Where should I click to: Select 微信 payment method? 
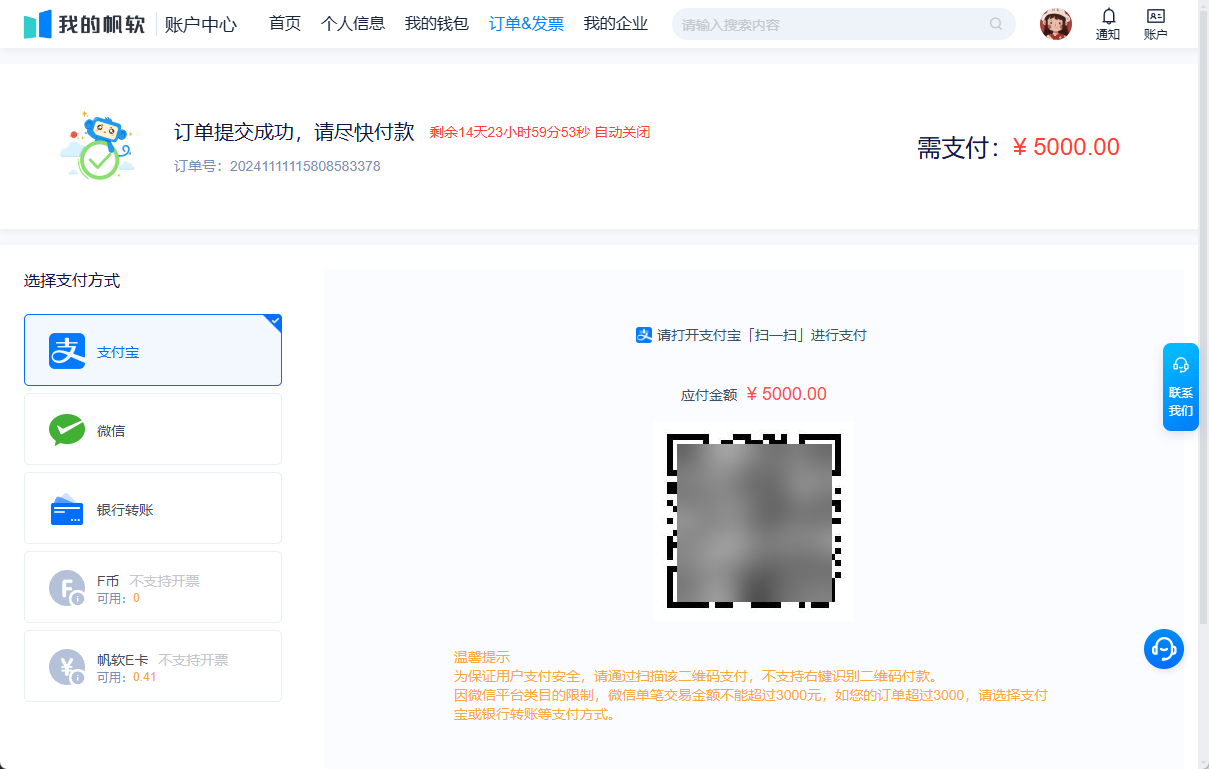tap(153, 429)
